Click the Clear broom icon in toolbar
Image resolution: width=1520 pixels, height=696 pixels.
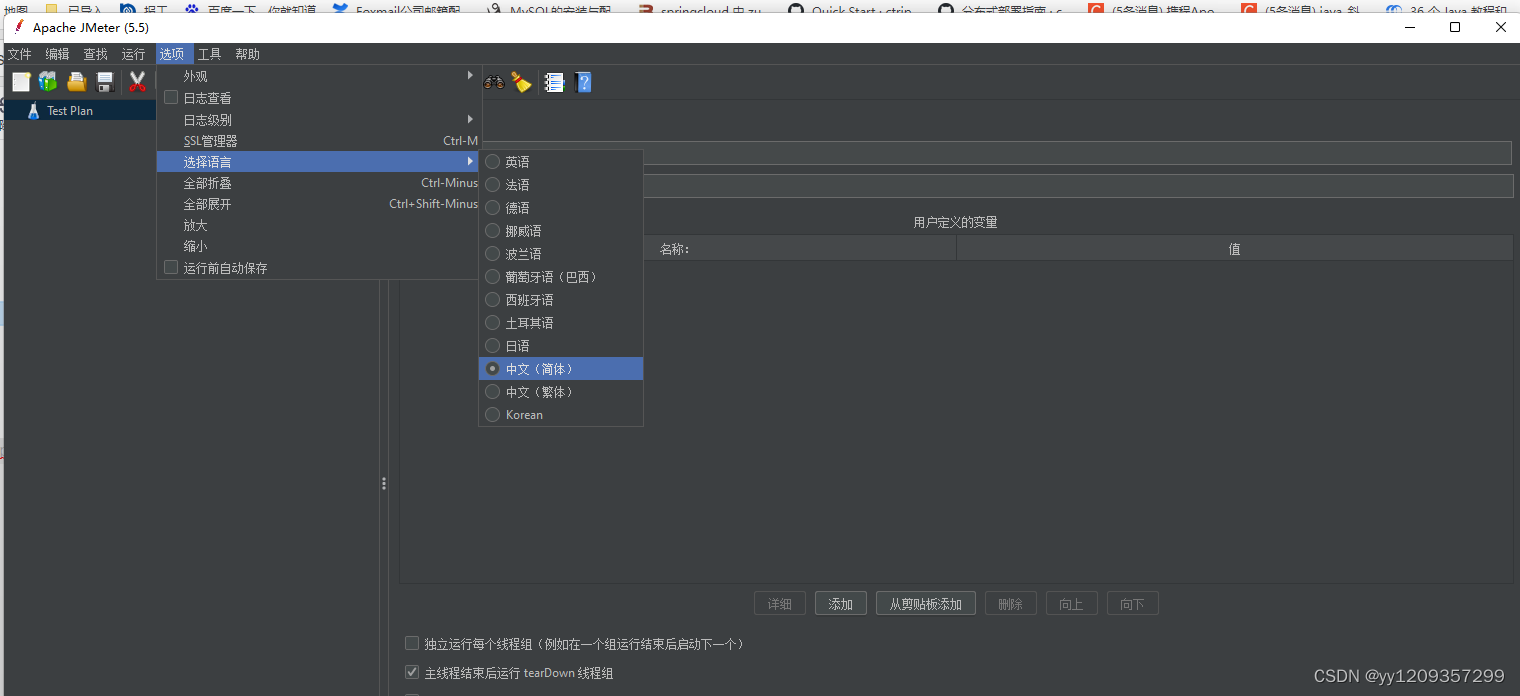(521, 82)
